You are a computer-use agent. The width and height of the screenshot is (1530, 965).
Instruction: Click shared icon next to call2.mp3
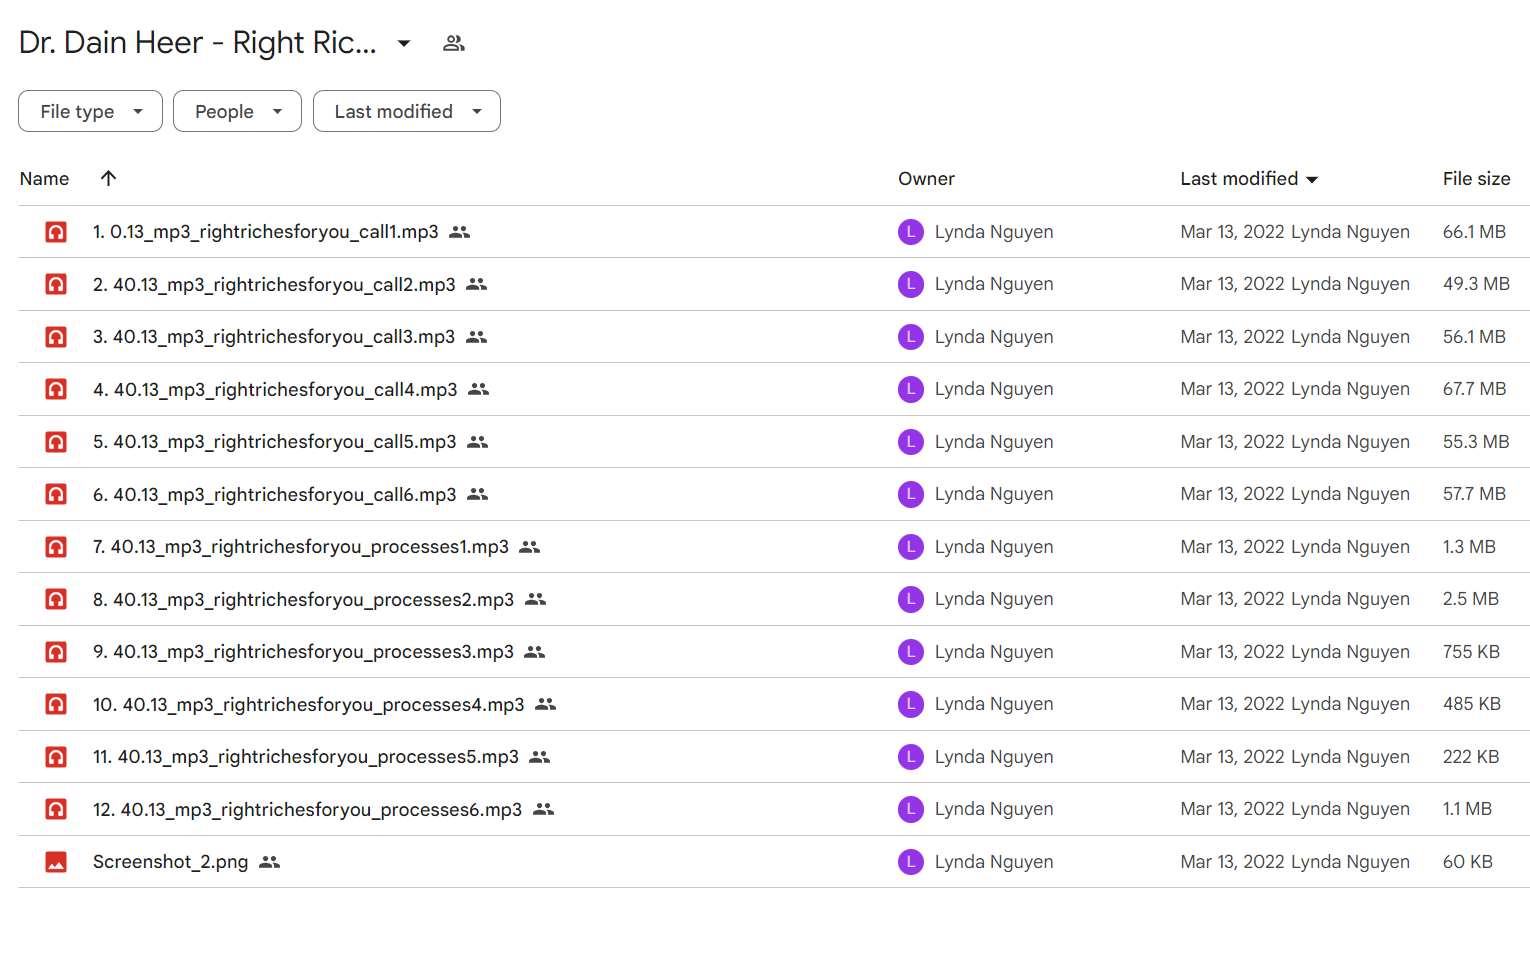point(477,284)
